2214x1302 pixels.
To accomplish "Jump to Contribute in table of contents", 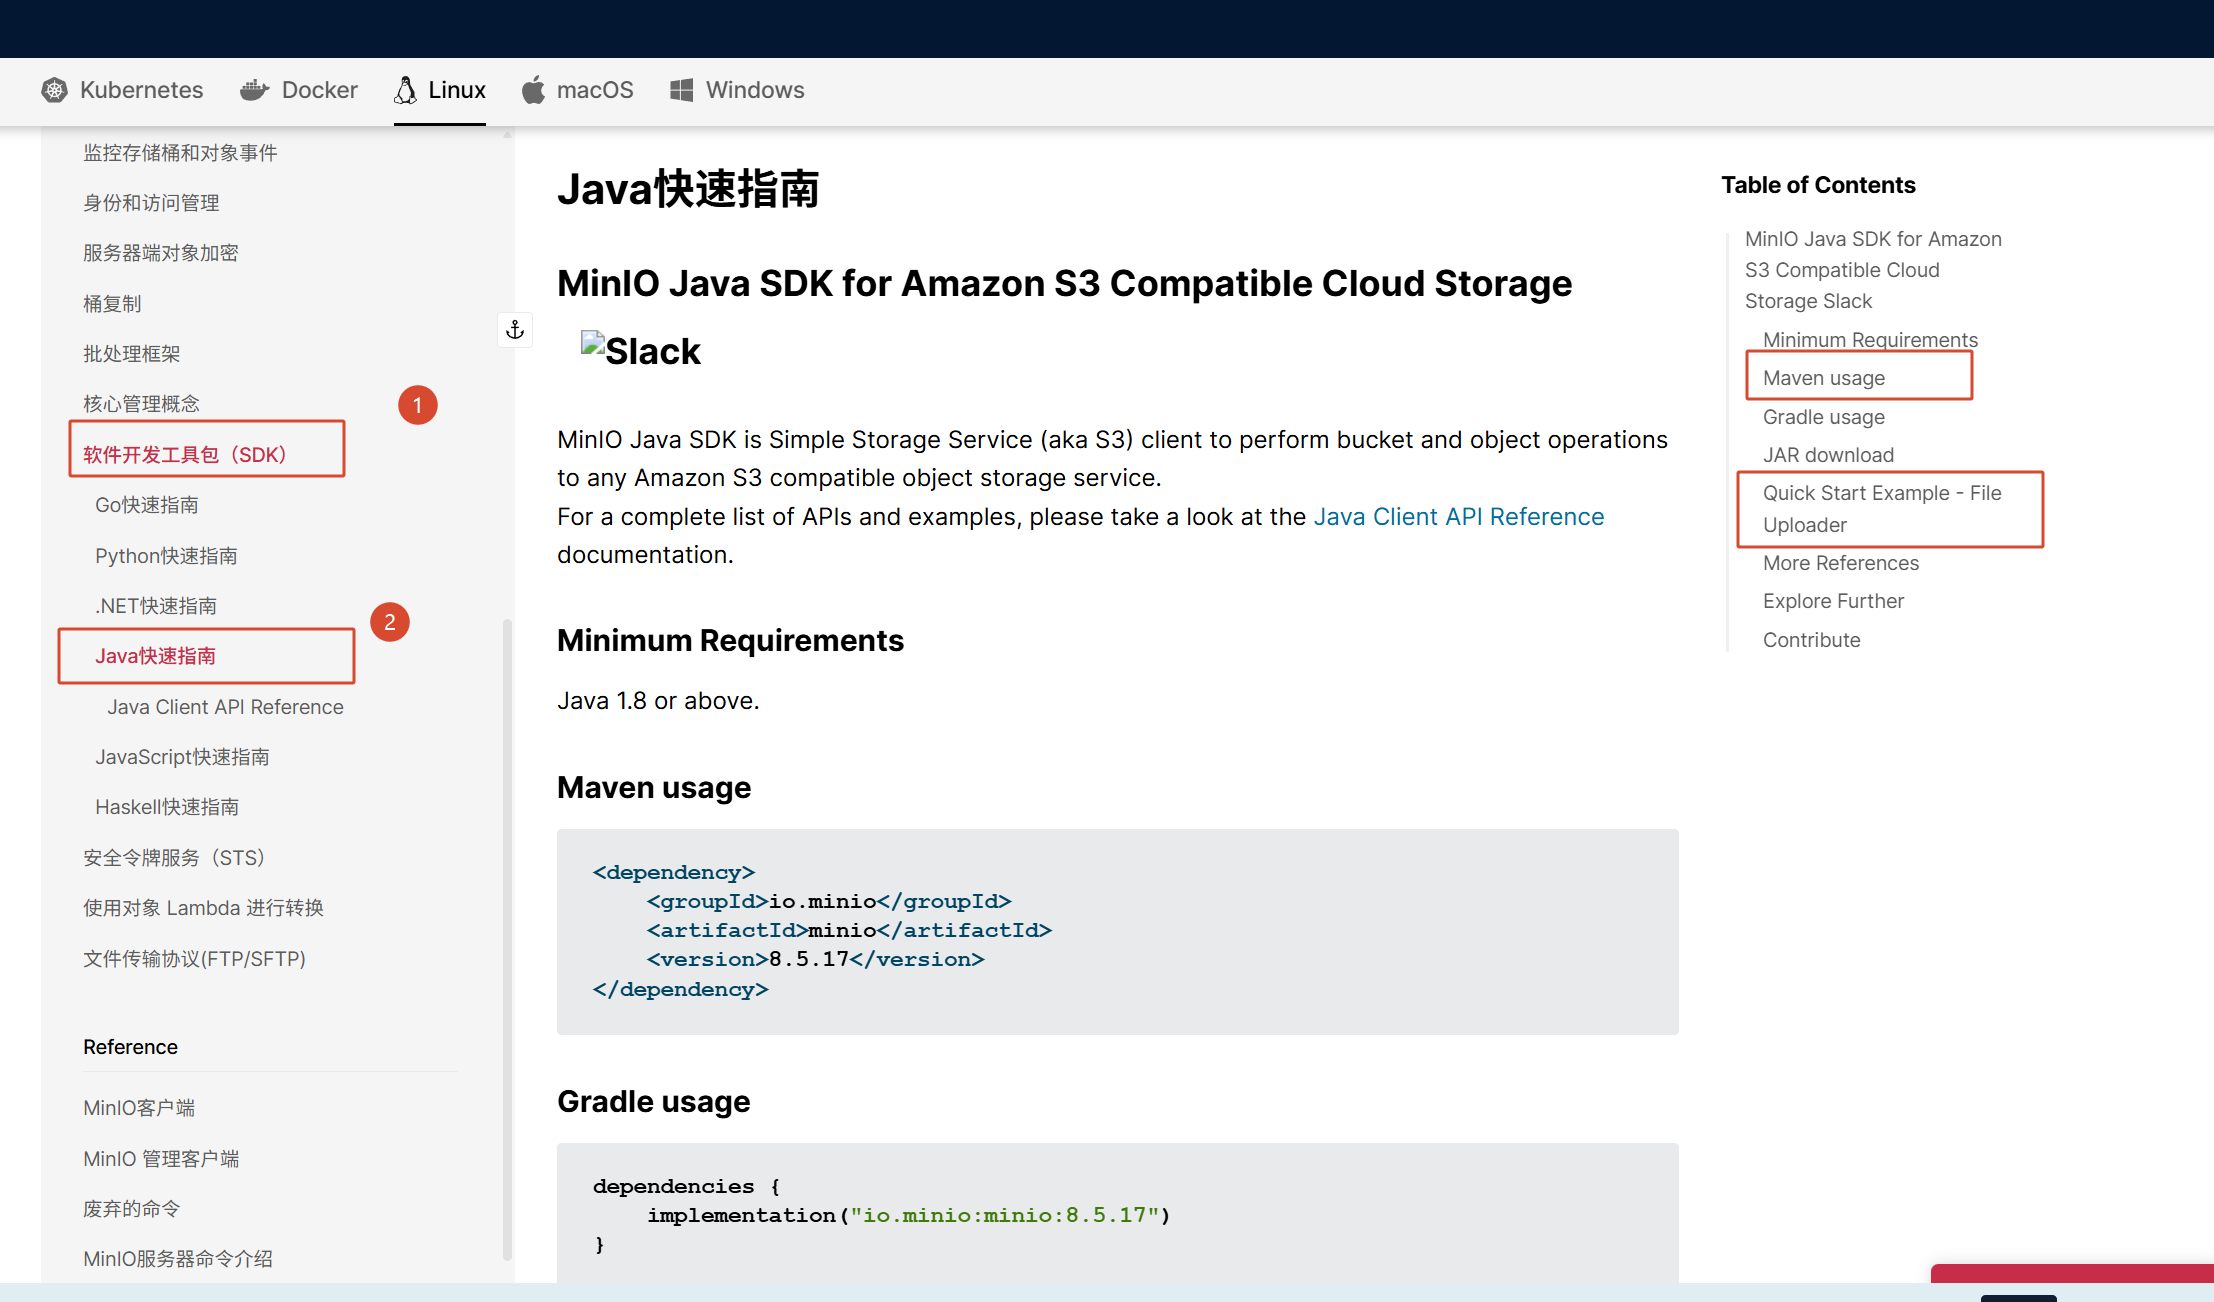I will [x=1811, y=640].
